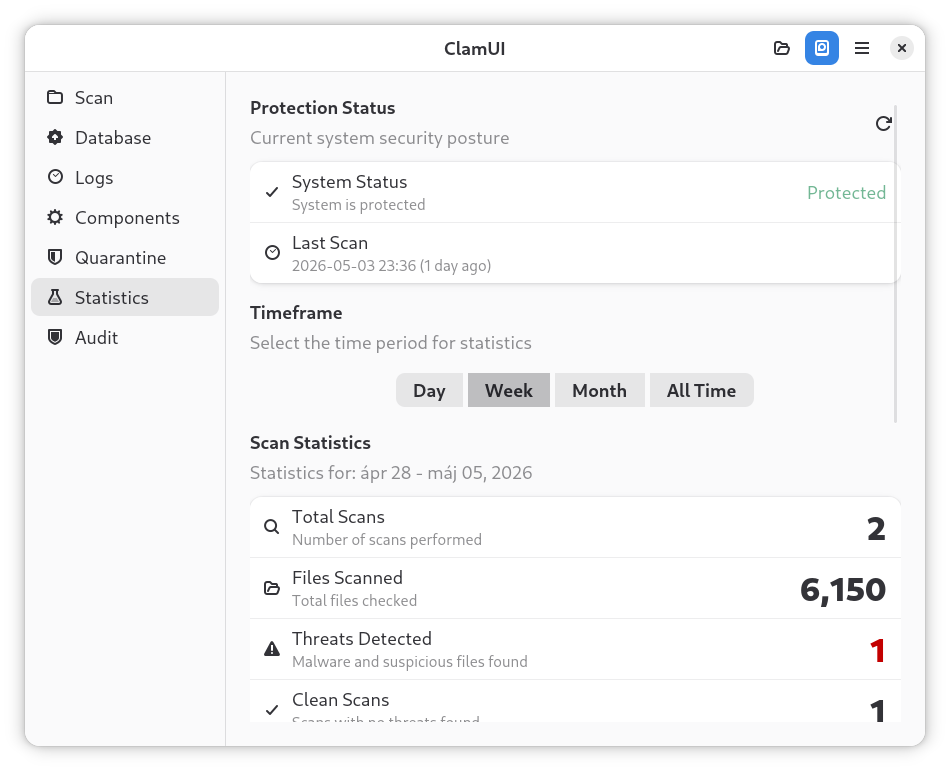Refresh the protection status
Image resolution: width=950 pixels, height=771 pixels.
coord(883,124)
